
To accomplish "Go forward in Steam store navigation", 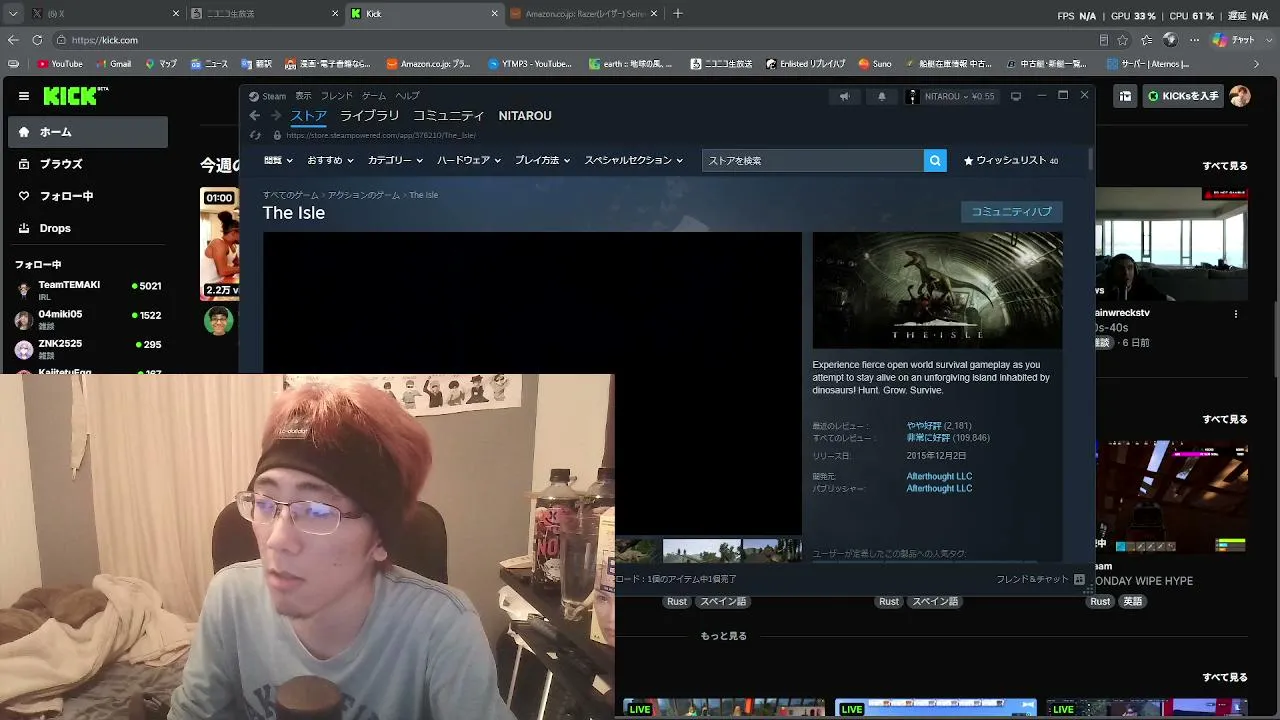I will 276,116.
